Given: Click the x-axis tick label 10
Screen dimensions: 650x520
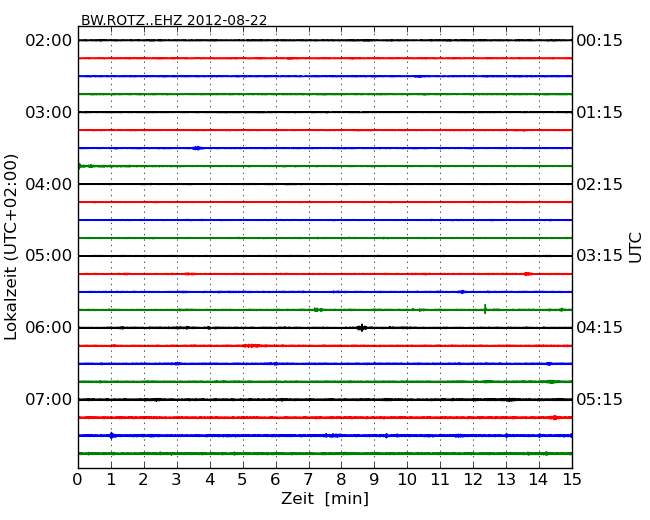Looking at the screenshot, I should pyautogui.click(x=407, y=480).
